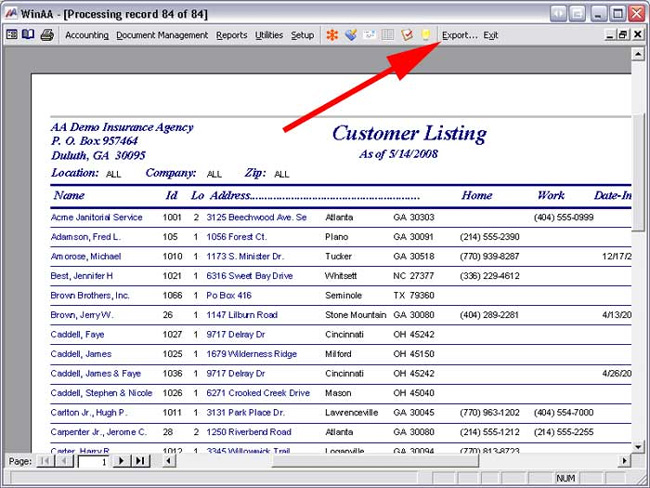Click the envelope toolbar icon
The height and width of the screenshot is (488, 650).
click(x=369, y=35)
